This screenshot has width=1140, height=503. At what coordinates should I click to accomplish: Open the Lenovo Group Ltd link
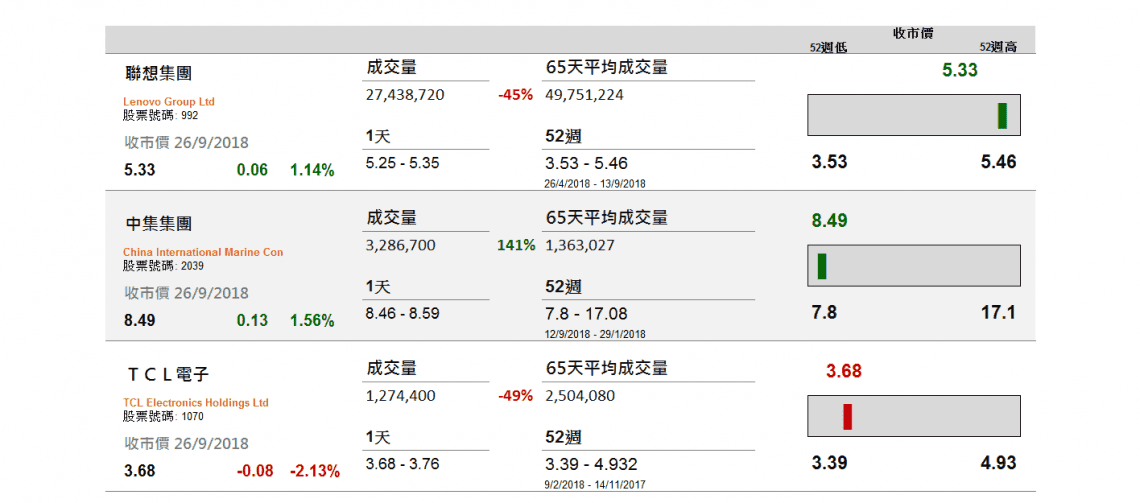pyautogui.click(x=169, y=102)
